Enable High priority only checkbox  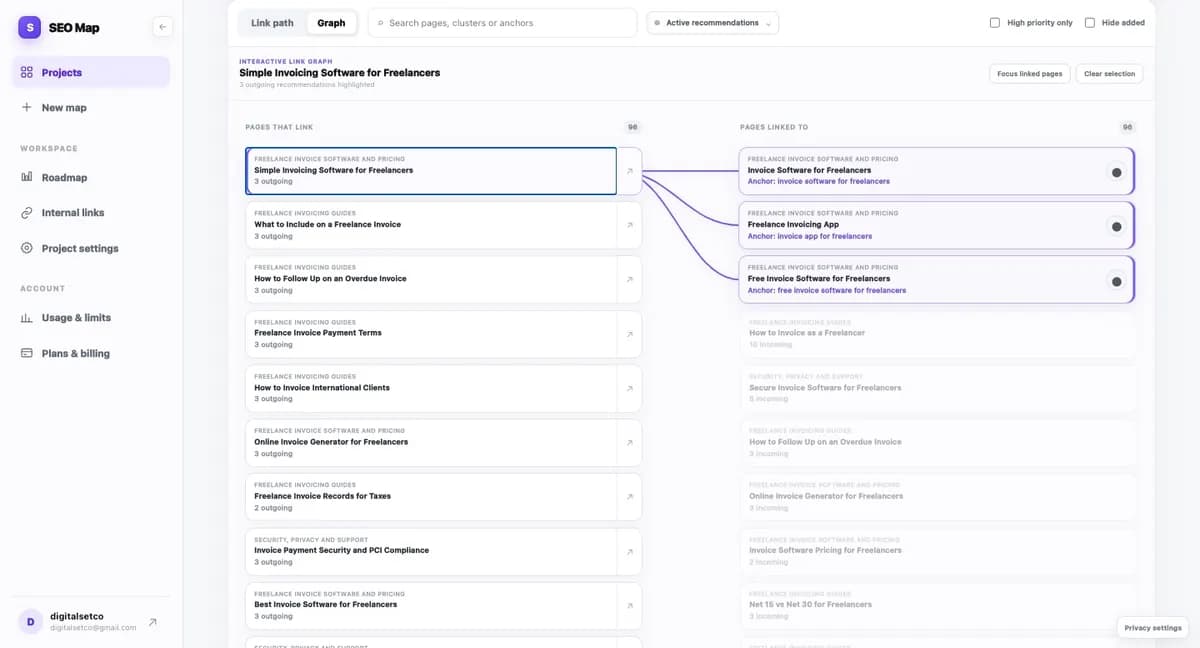[x=995, y=22]
